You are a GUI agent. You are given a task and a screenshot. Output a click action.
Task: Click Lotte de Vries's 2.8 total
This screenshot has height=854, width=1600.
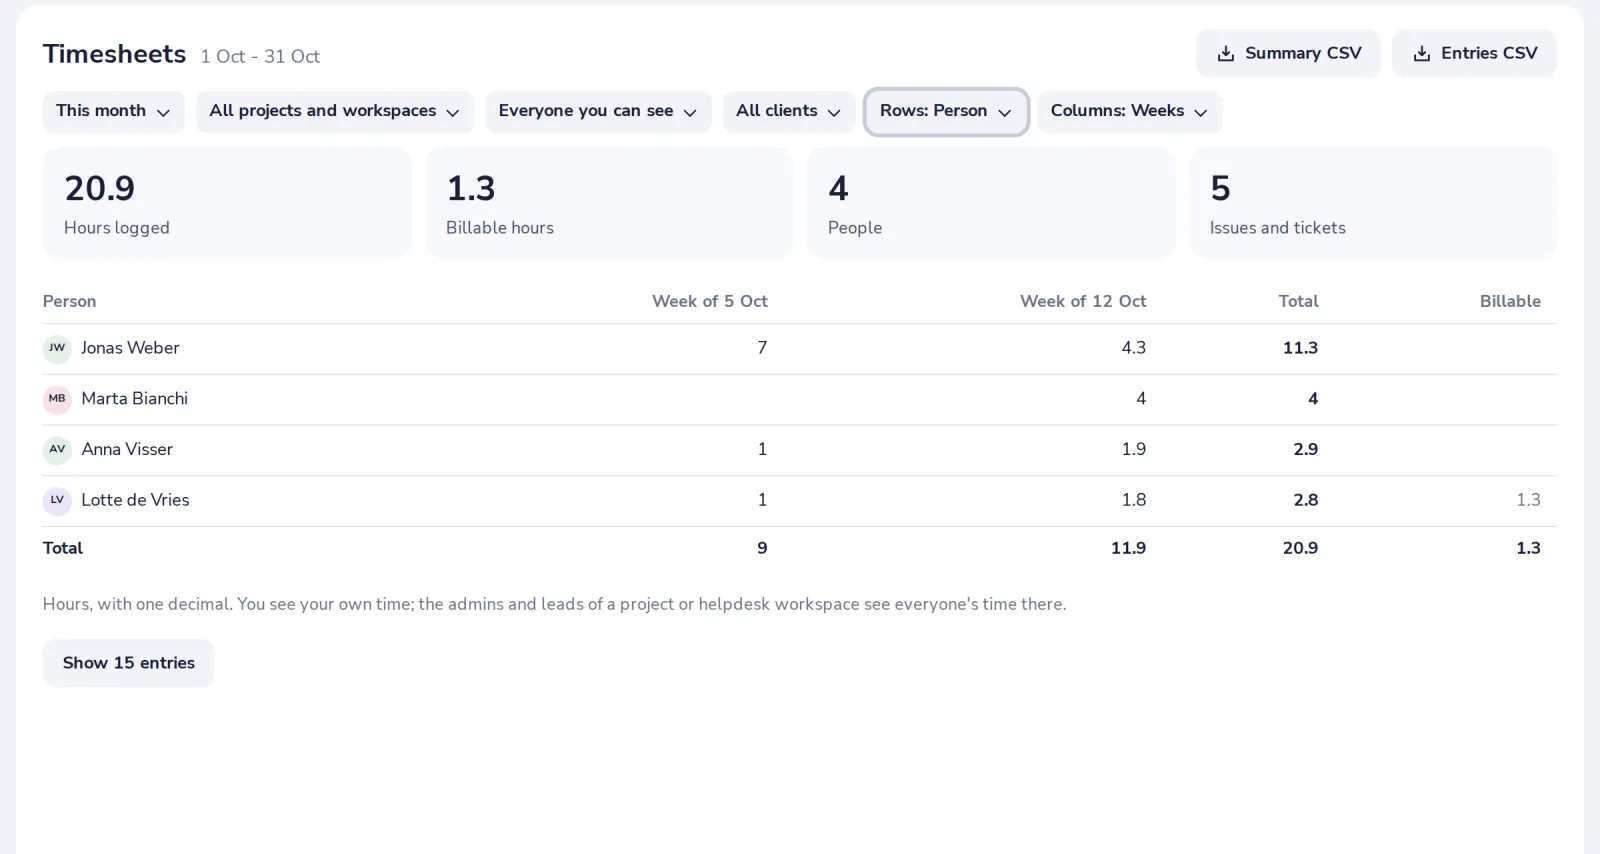[x=1306, y=500]
